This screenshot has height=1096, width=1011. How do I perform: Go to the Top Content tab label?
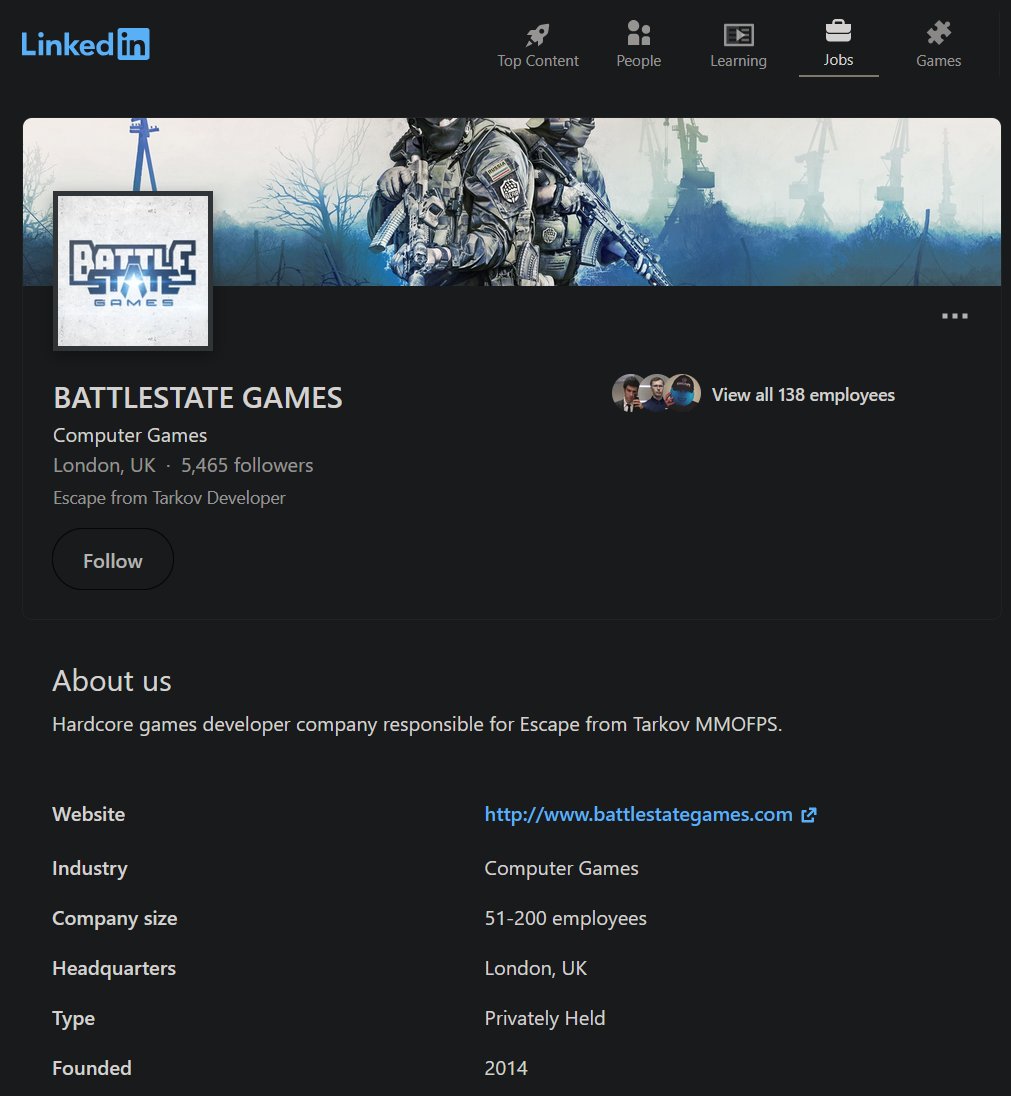click(x=538, y=61)
